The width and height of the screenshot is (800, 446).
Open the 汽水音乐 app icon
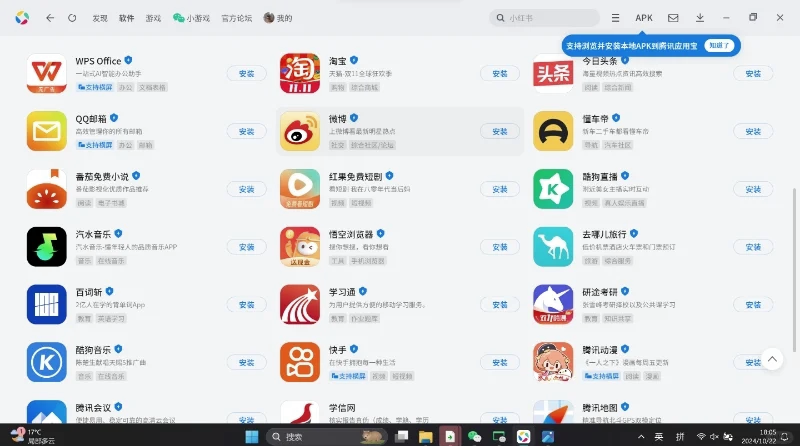tap(46, 247)
